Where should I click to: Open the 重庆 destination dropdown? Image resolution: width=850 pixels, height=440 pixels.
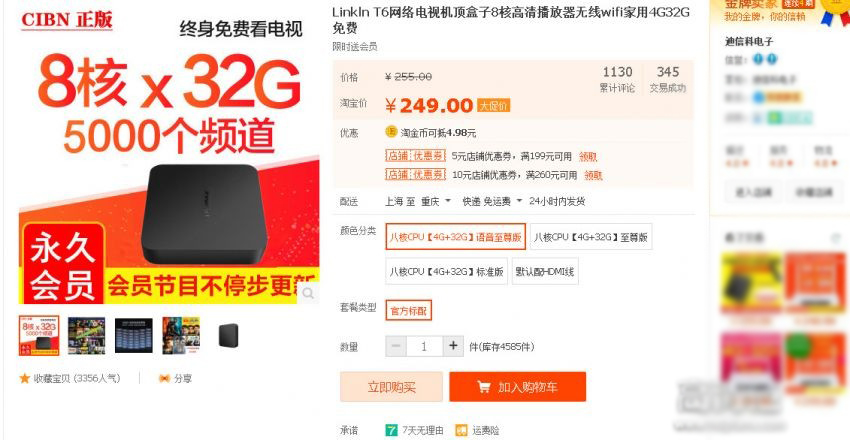pos(436,202)
